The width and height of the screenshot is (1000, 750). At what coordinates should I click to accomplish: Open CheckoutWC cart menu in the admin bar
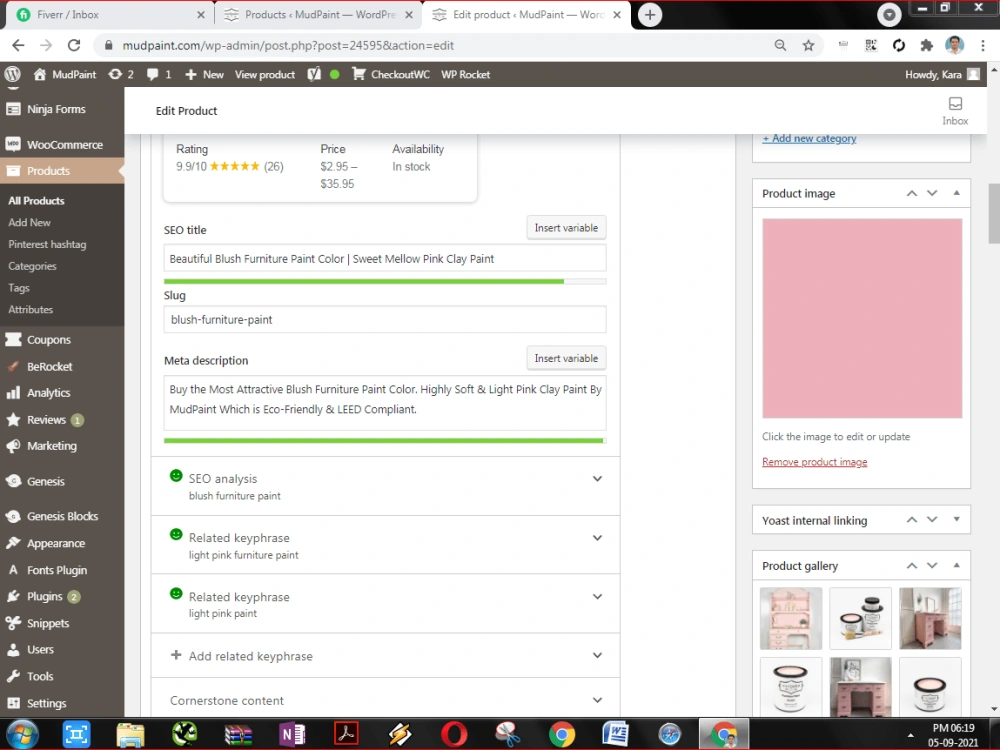(391, 75)
